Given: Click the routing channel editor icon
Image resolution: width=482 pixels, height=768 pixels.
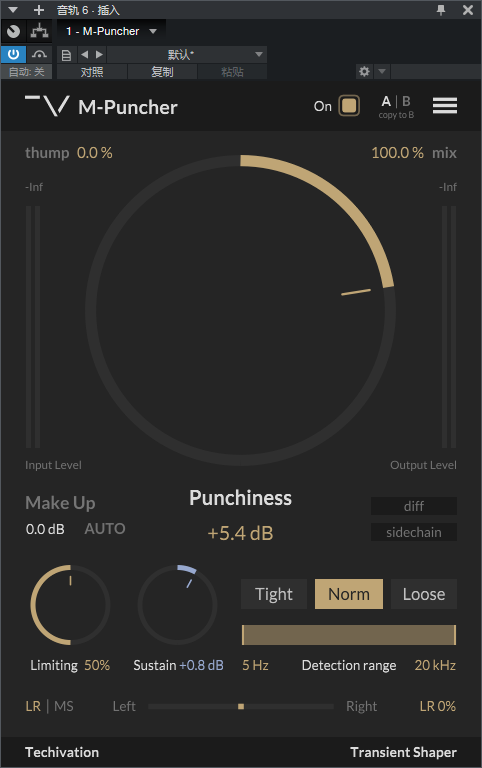Looking at the screenshot, I should pos(39,31).
